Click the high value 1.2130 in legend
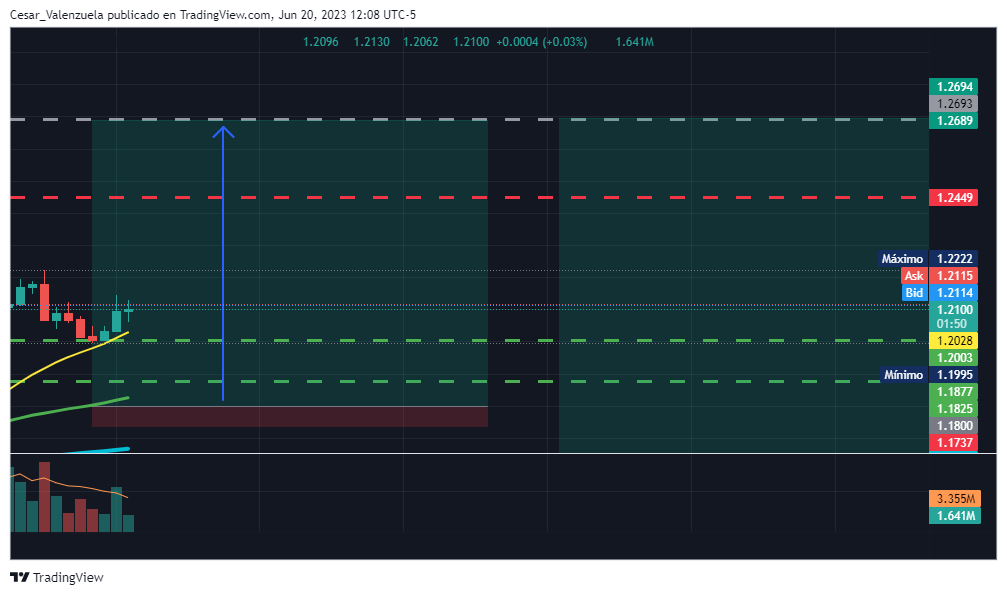Screen dimensions: 1007x595 pos(371,42)
